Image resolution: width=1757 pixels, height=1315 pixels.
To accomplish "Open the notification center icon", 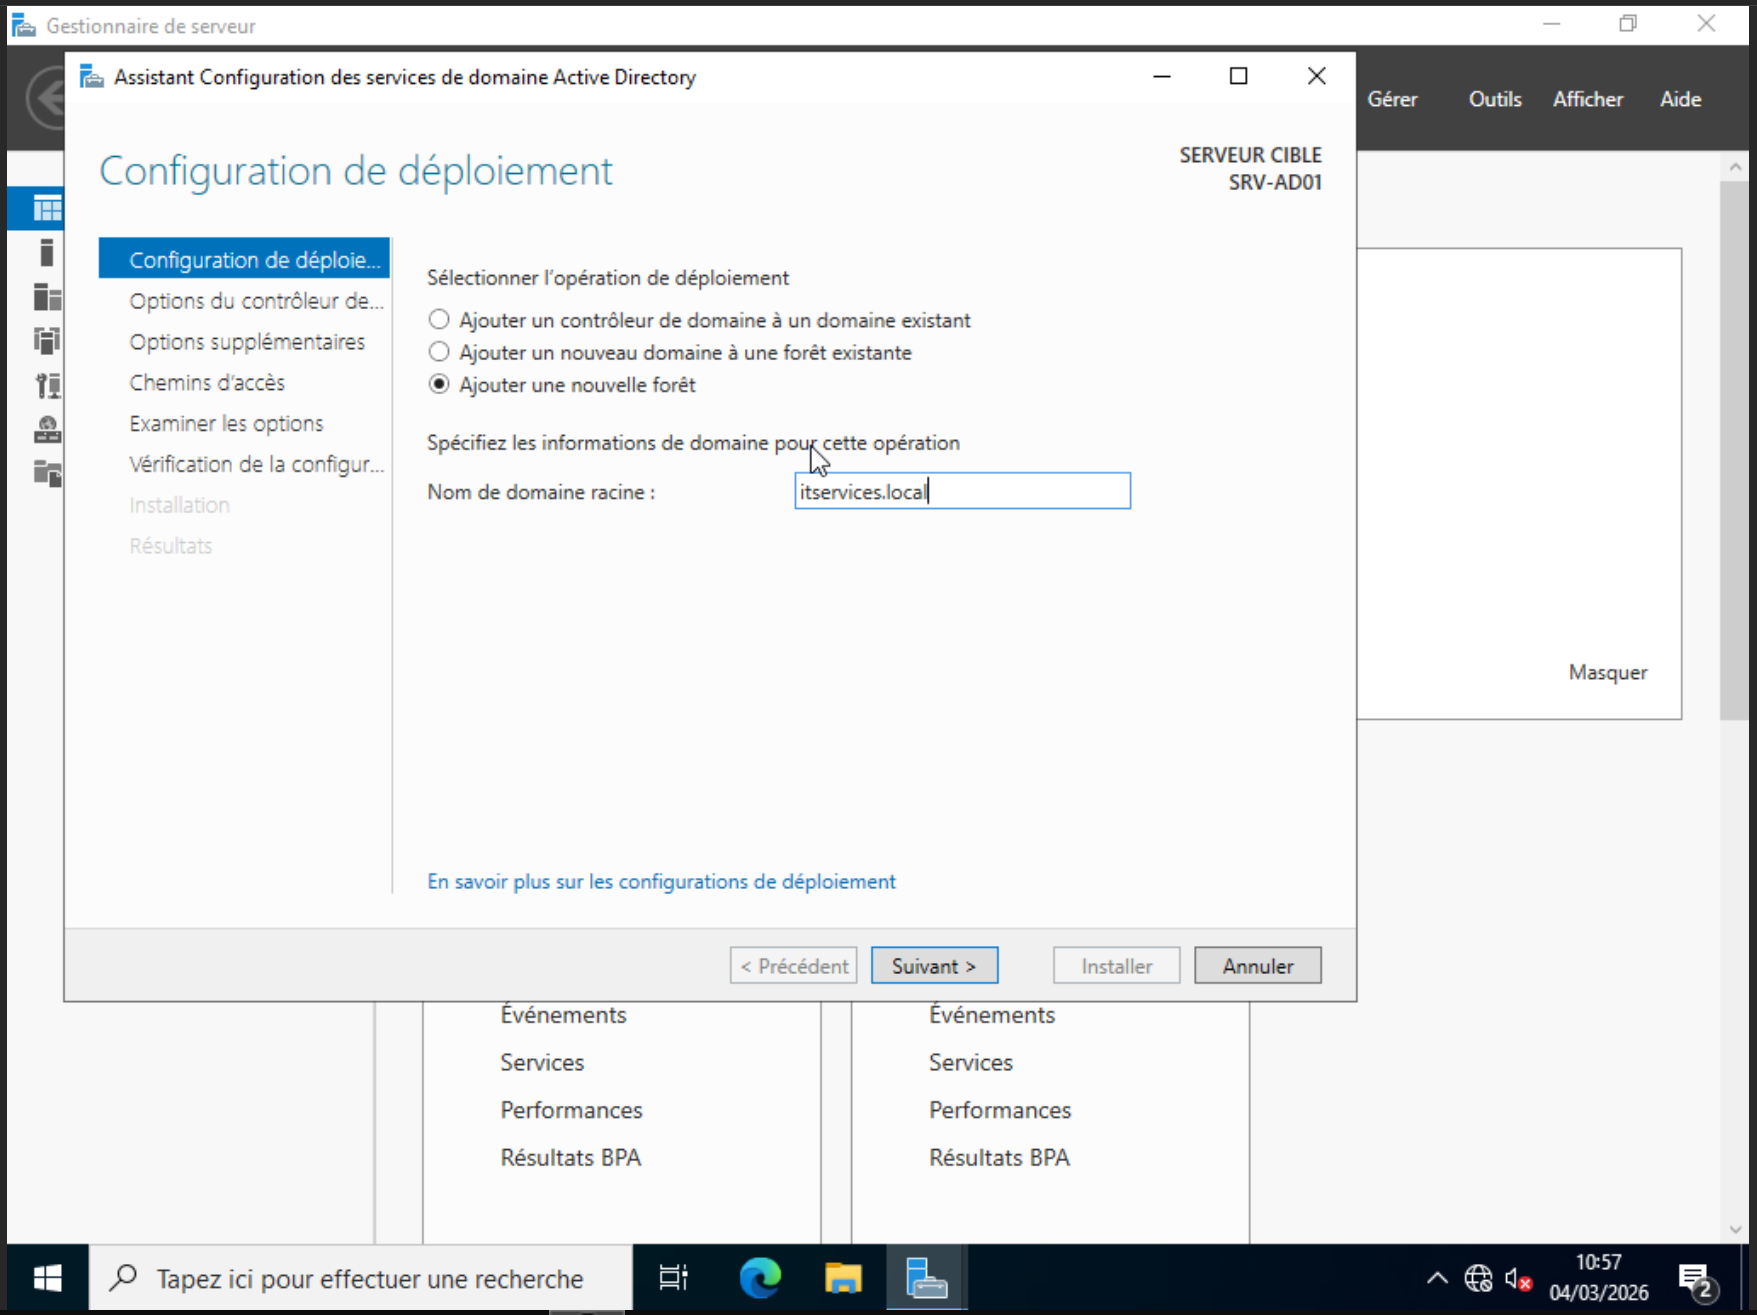I will [1695, 1278].
